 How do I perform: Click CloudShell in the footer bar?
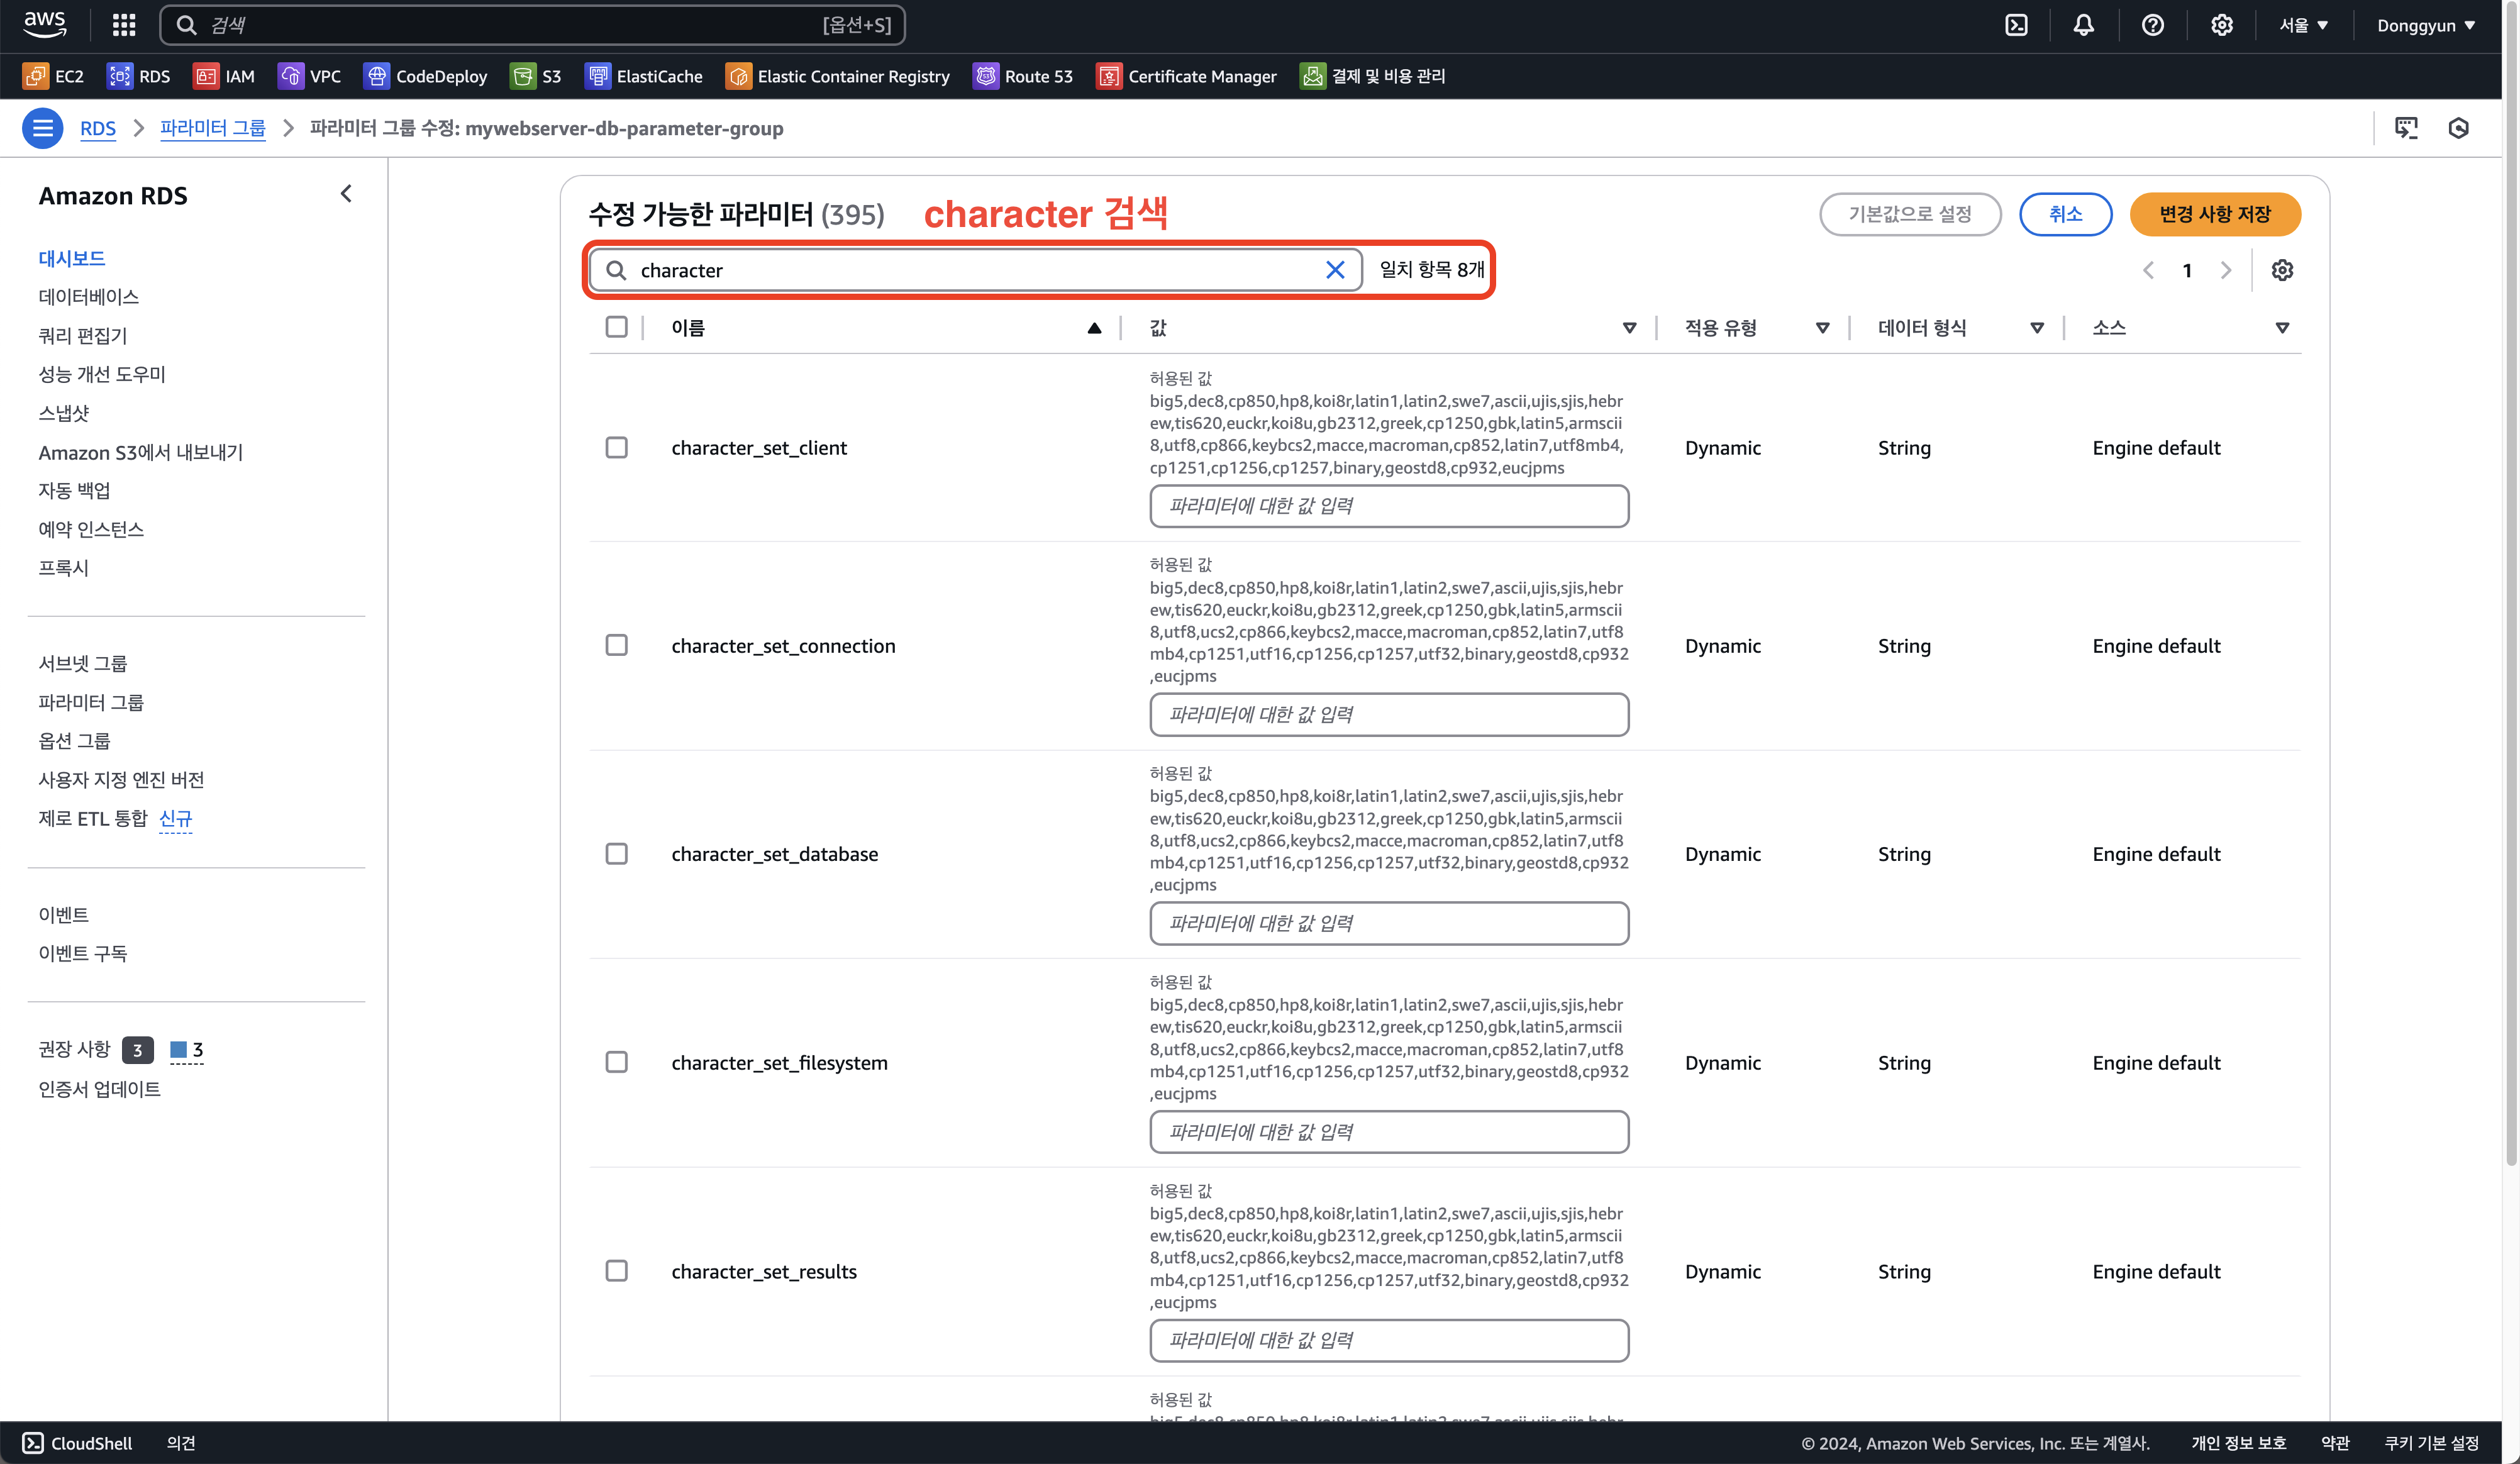pyautogui.click(x=77, y=1443)
